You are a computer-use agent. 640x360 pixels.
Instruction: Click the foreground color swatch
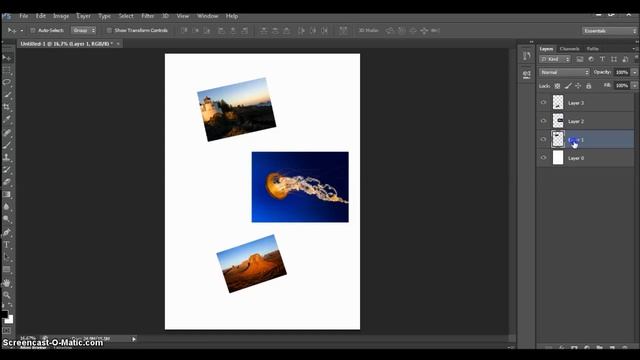(x=4, y=314)
